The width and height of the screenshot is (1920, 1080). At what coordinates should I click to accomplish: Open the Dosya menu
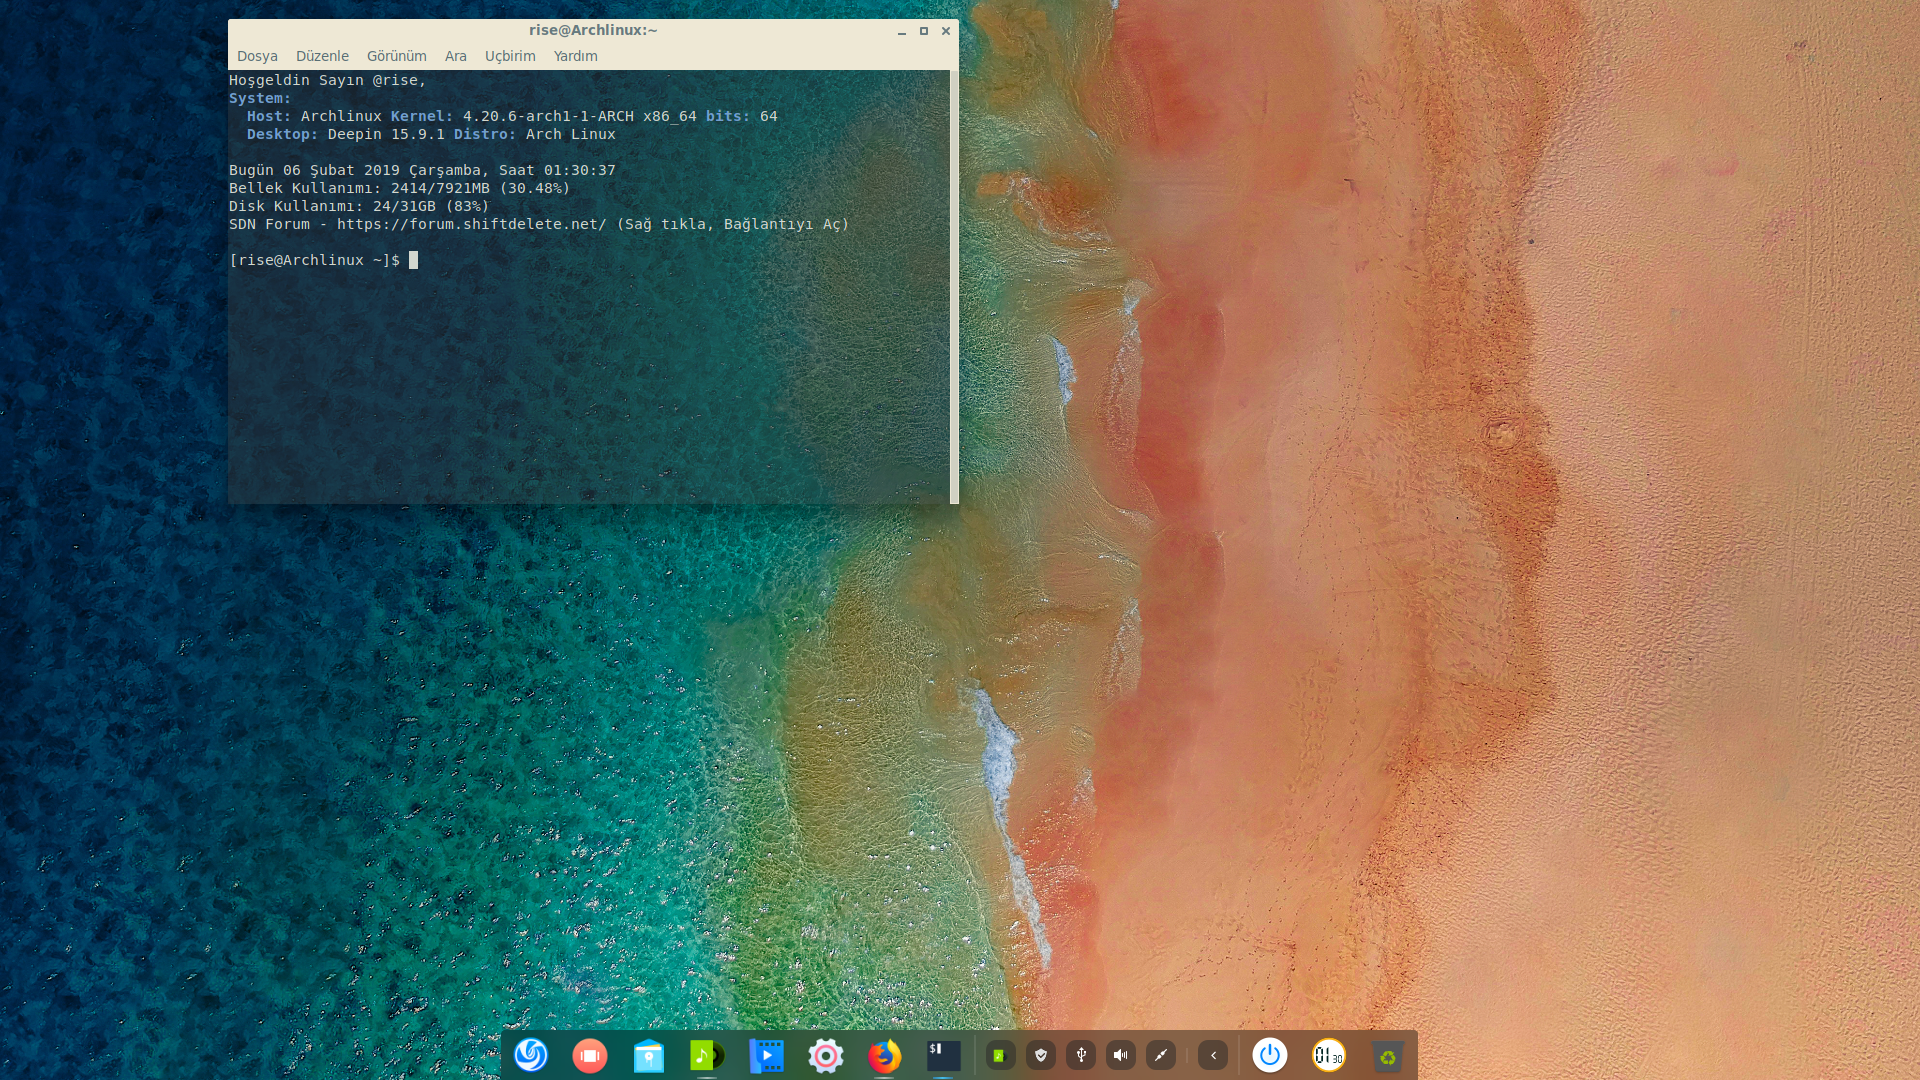click(x=257, y=56)
